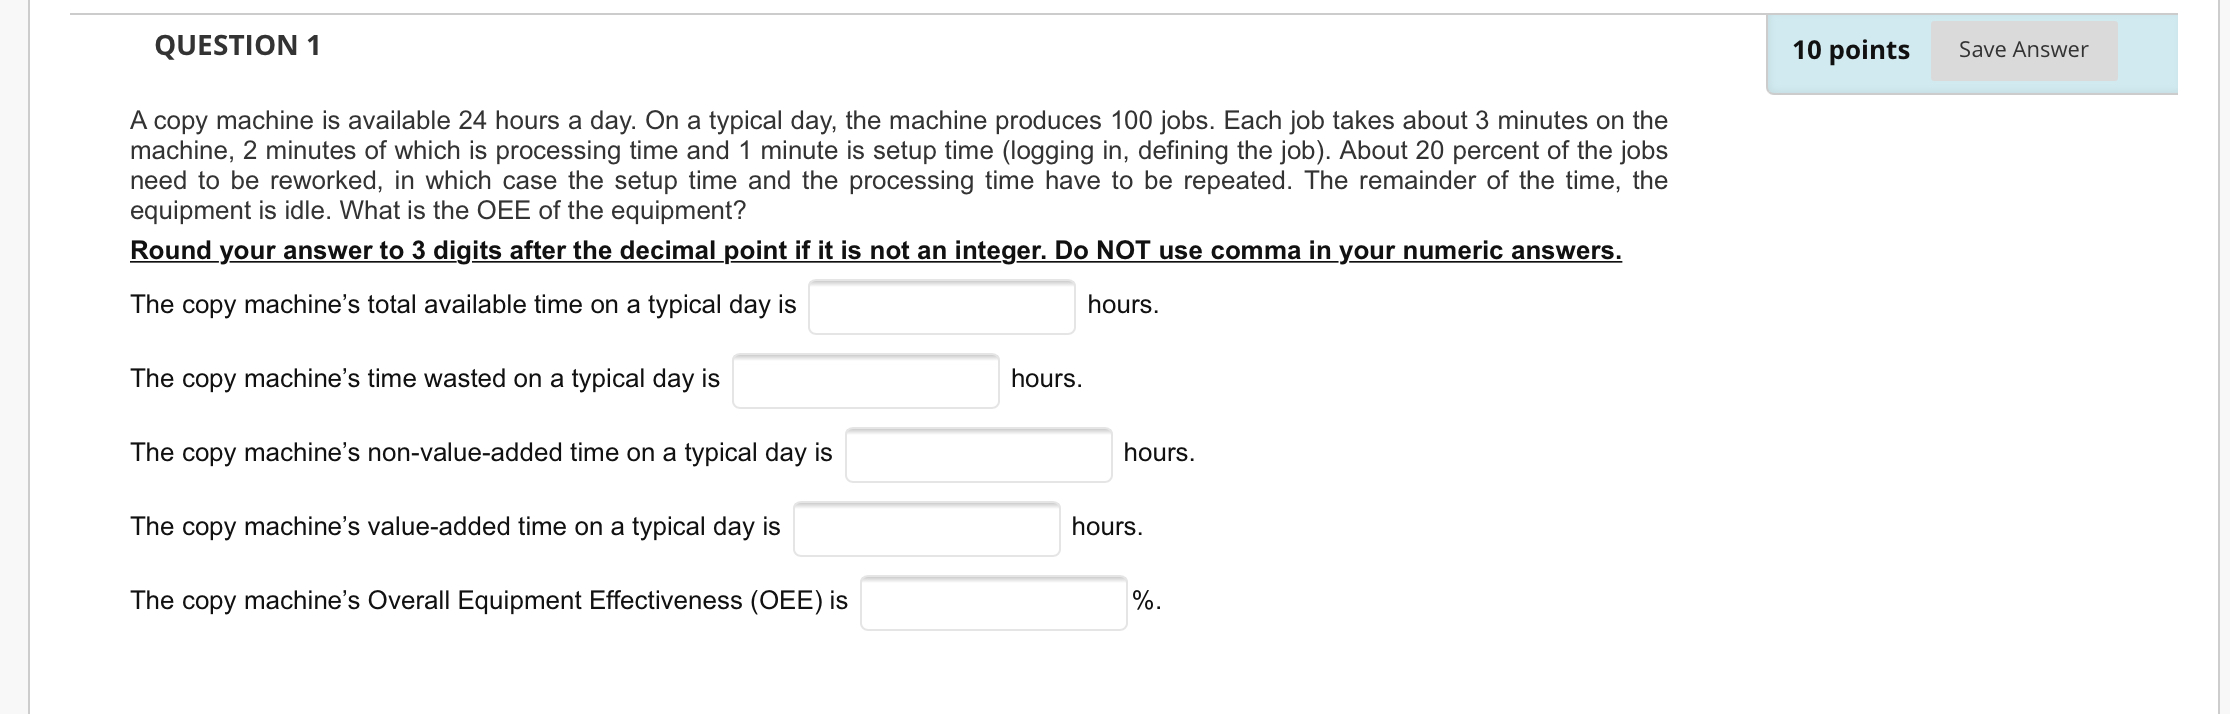Click the OEE percentage input field

click(x=994, y=601)
